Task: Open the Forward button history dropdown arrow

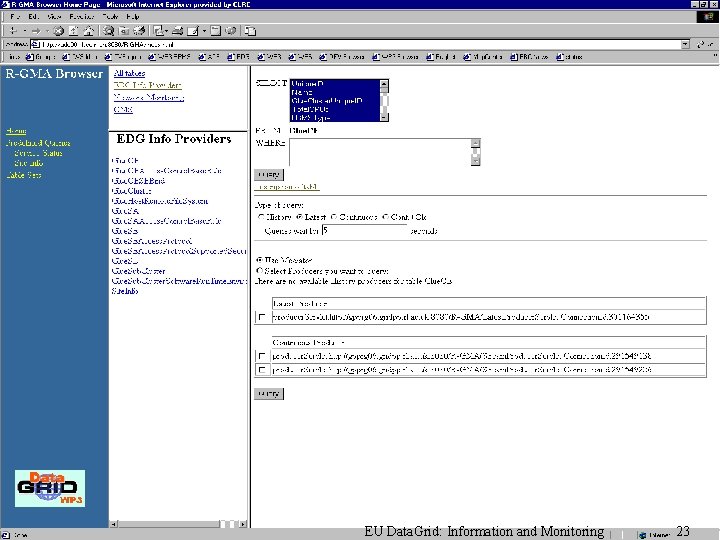Action: [47, 31]
